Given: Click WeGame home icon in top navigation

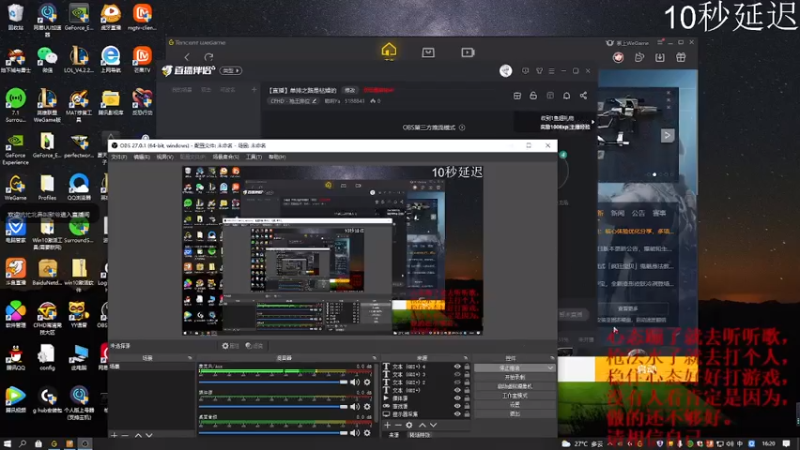Looking at the screenshot, I should 389,50.
